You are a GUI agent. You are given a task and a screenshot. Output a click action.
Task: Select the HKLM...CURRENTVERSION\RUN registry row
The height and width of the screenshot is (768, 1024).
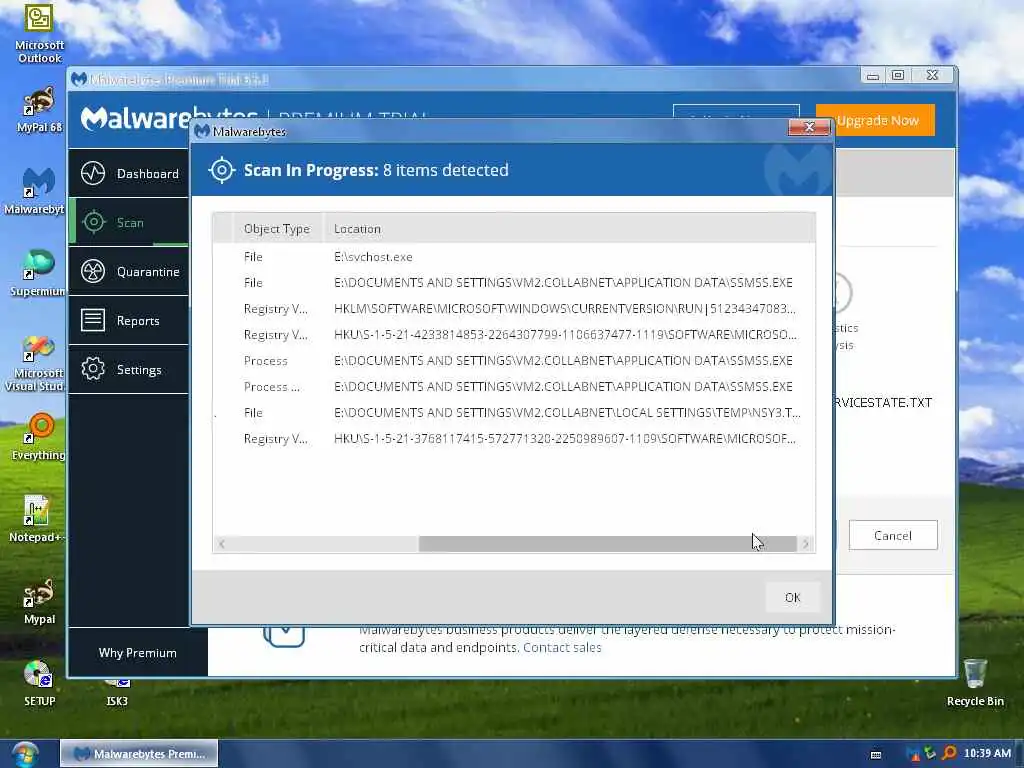pos(514,309)
